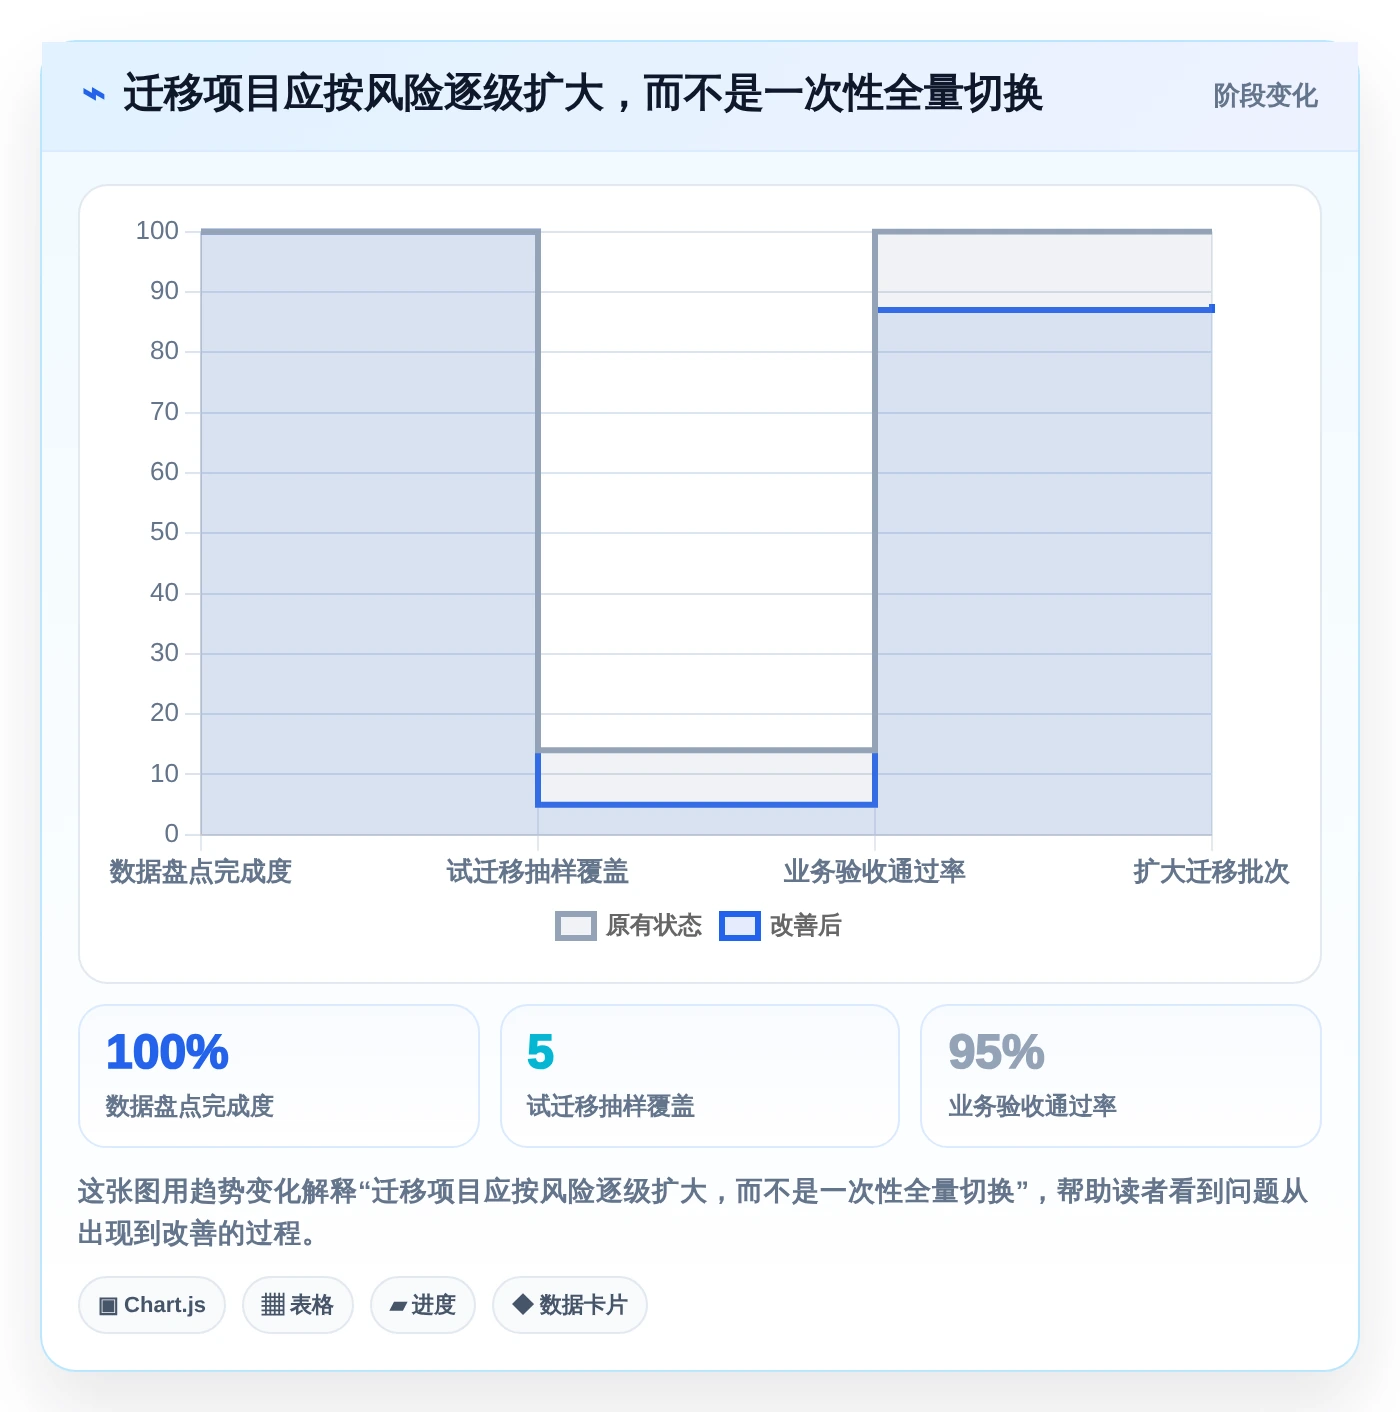
Task: Toggle the 原有状态 legend swatch
Action: coord(575,926)
